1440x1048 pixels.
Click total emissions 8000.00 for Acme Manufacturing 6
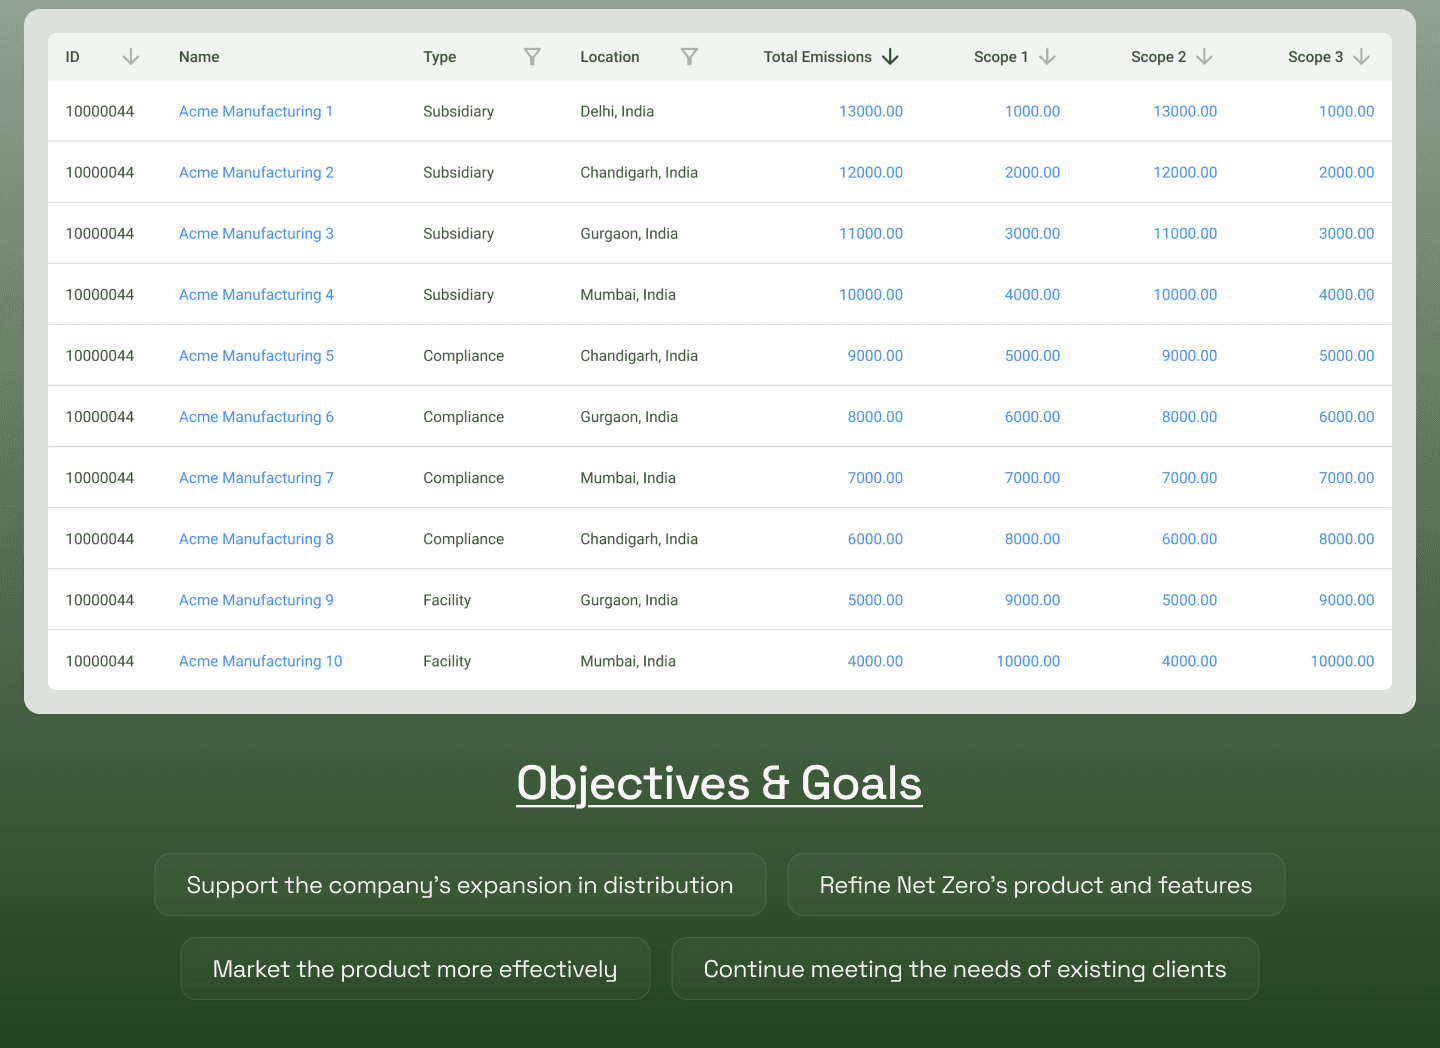tap(875, 416)
